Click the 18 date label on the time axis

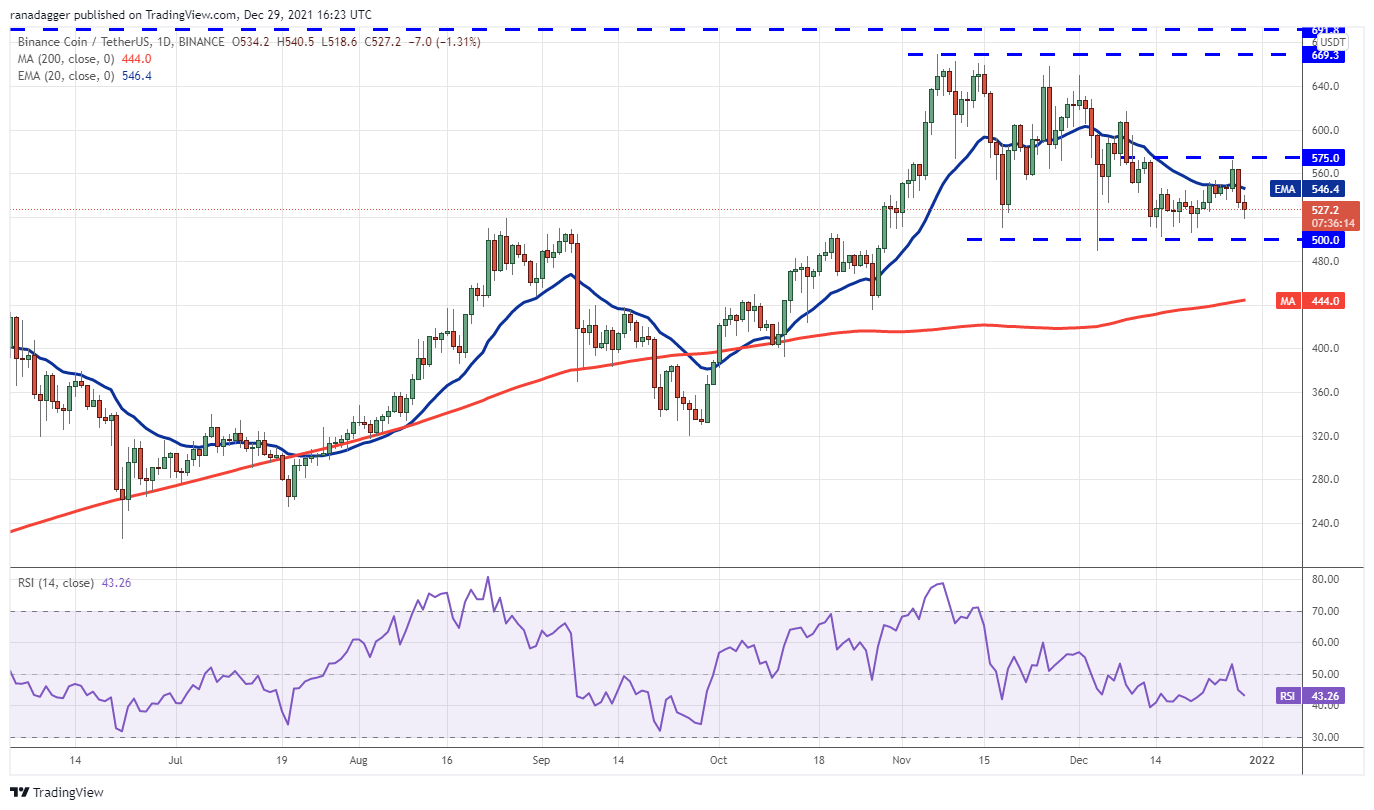819,760
